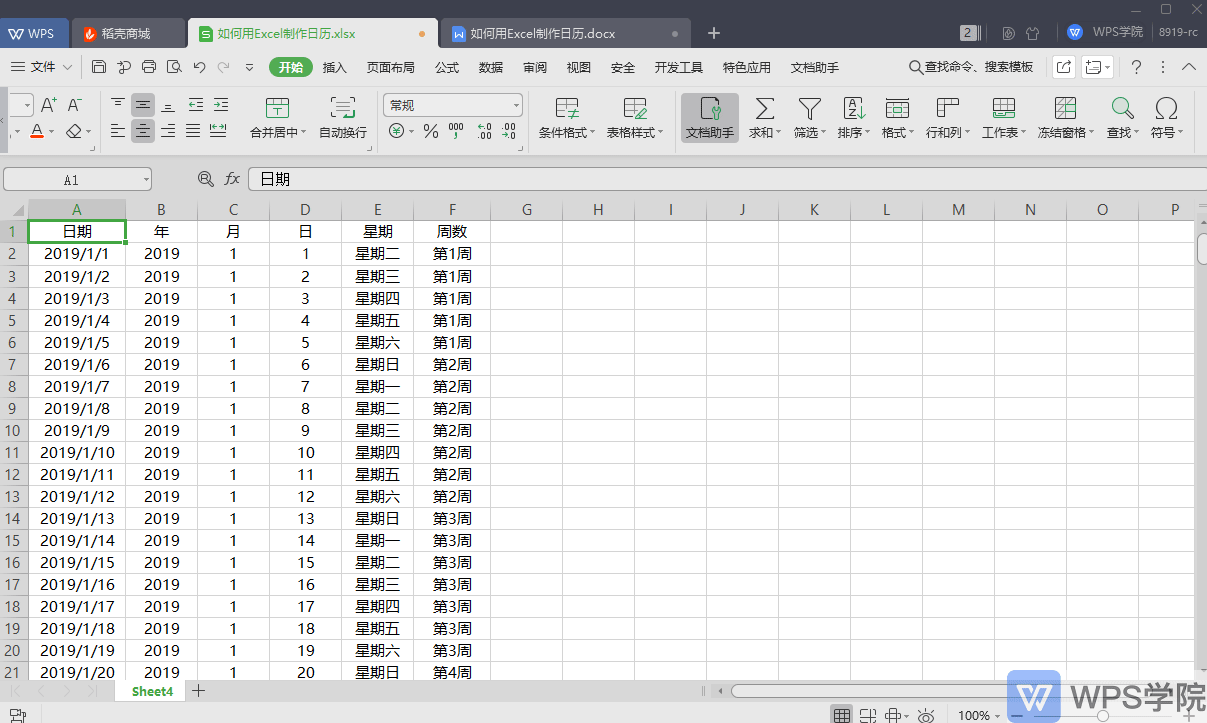1207x723 pixels.
Task: Toggle auto wrap text (自动换行)
Action: click(x=343, y=118)
